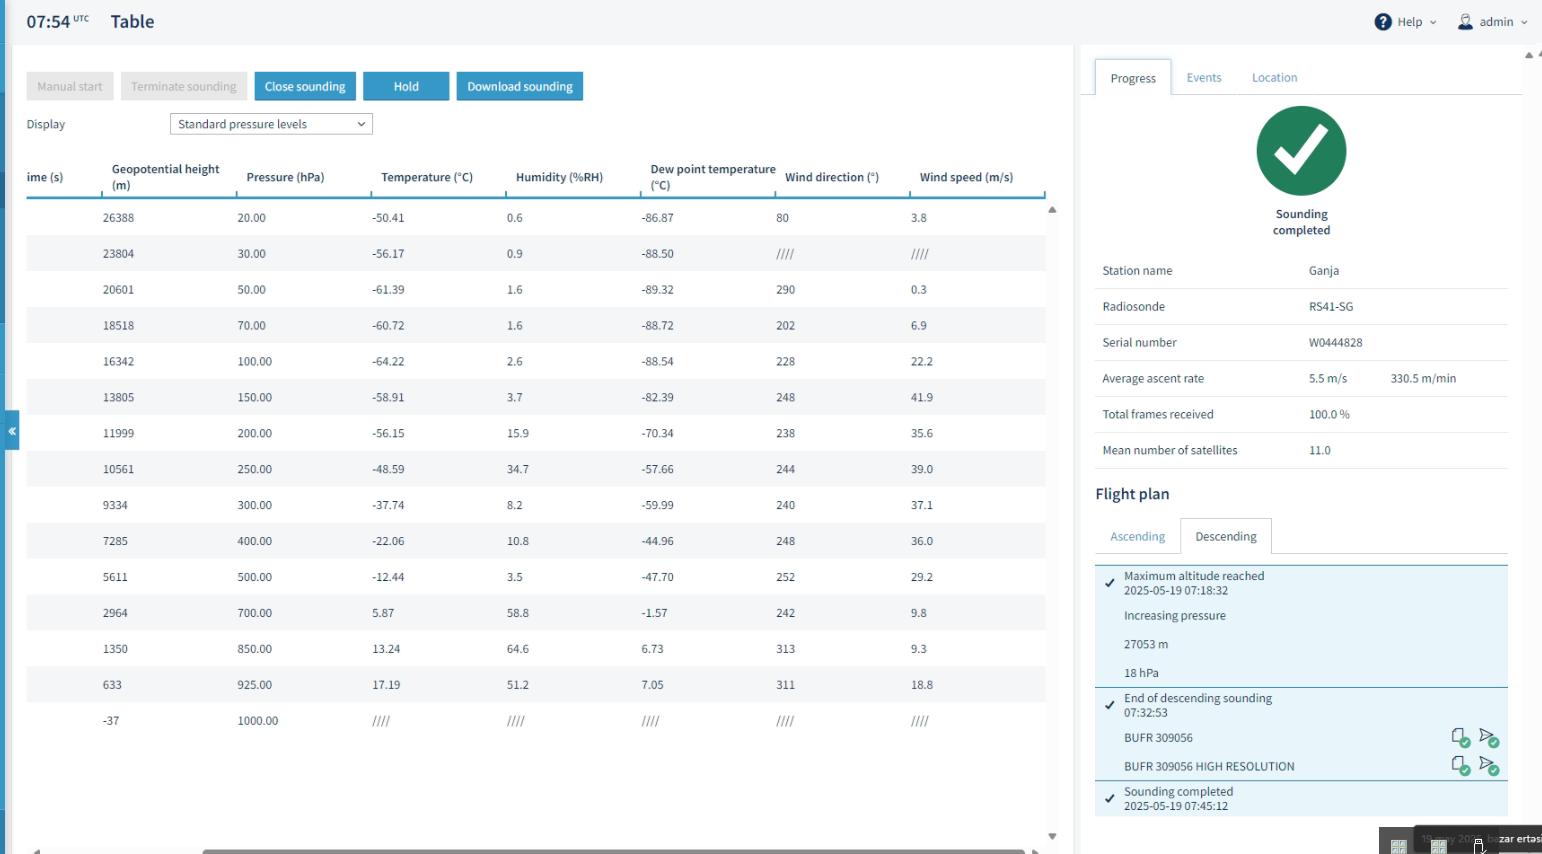The height and width of the screenshot is (854, 1542).
Task: Click the BUFR 309056 send message icon
Action: (x=1489, y=738)
